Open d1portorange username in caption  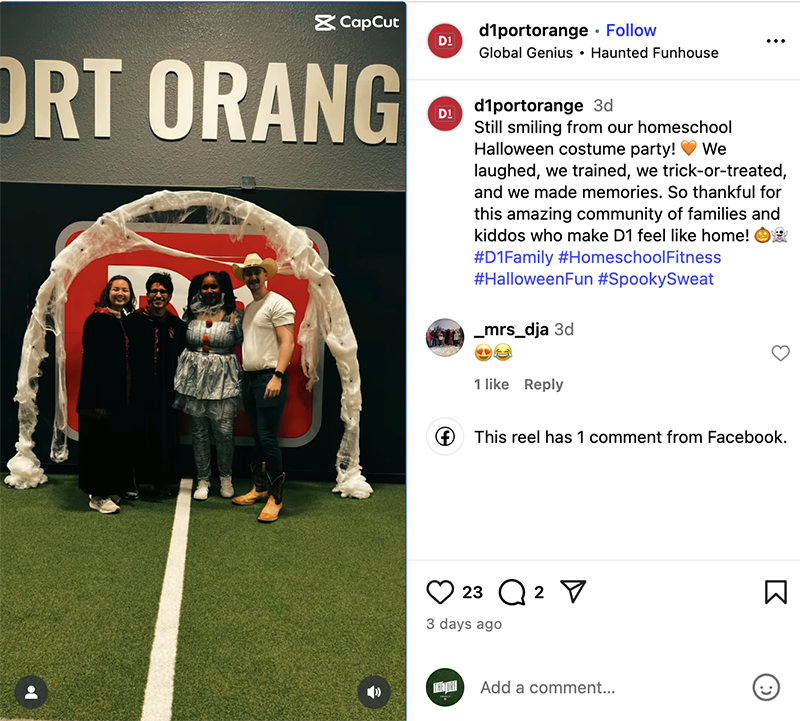[528, 106]
